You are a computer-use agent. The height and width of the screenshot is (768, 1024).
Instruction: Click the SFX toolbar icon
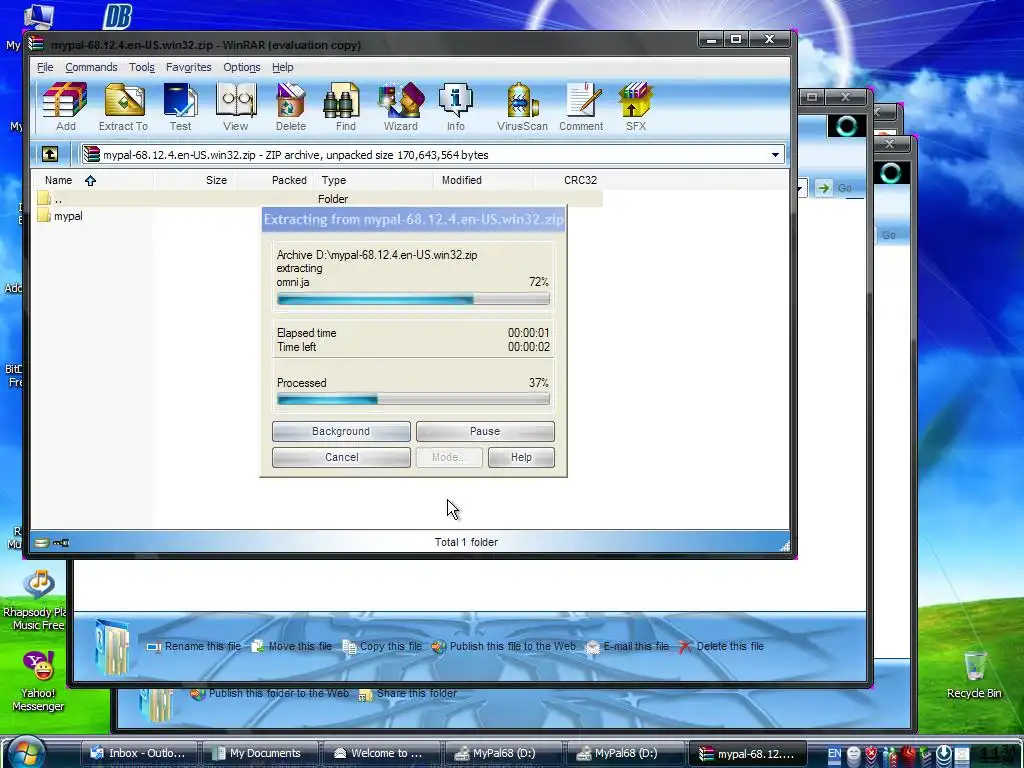635,107
